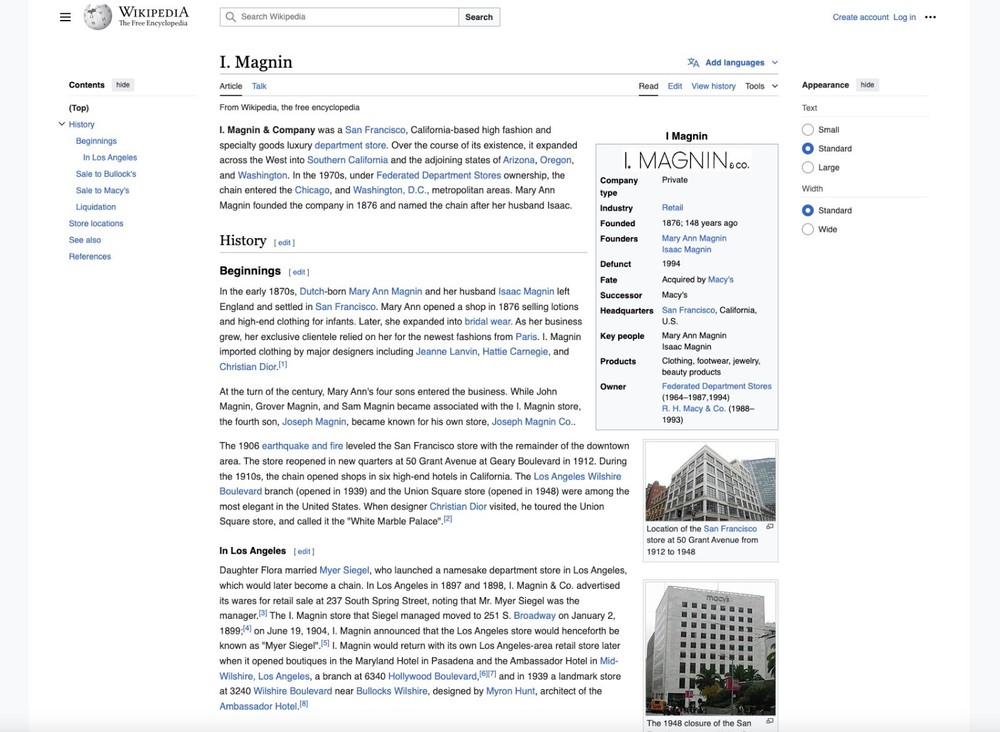Select the Read tab

(x=648, y=86)
